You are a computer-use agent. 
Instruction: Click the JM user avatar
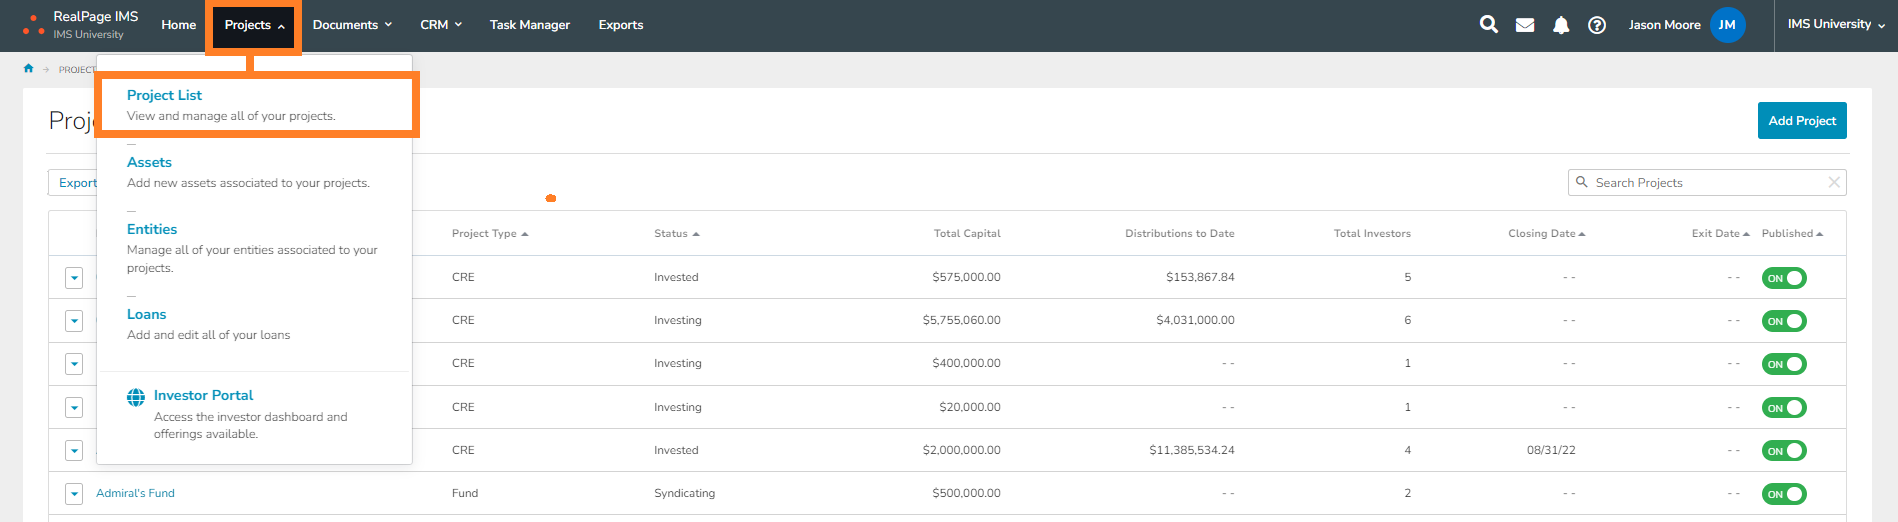pyautogui.click(x=1727, y=25)
